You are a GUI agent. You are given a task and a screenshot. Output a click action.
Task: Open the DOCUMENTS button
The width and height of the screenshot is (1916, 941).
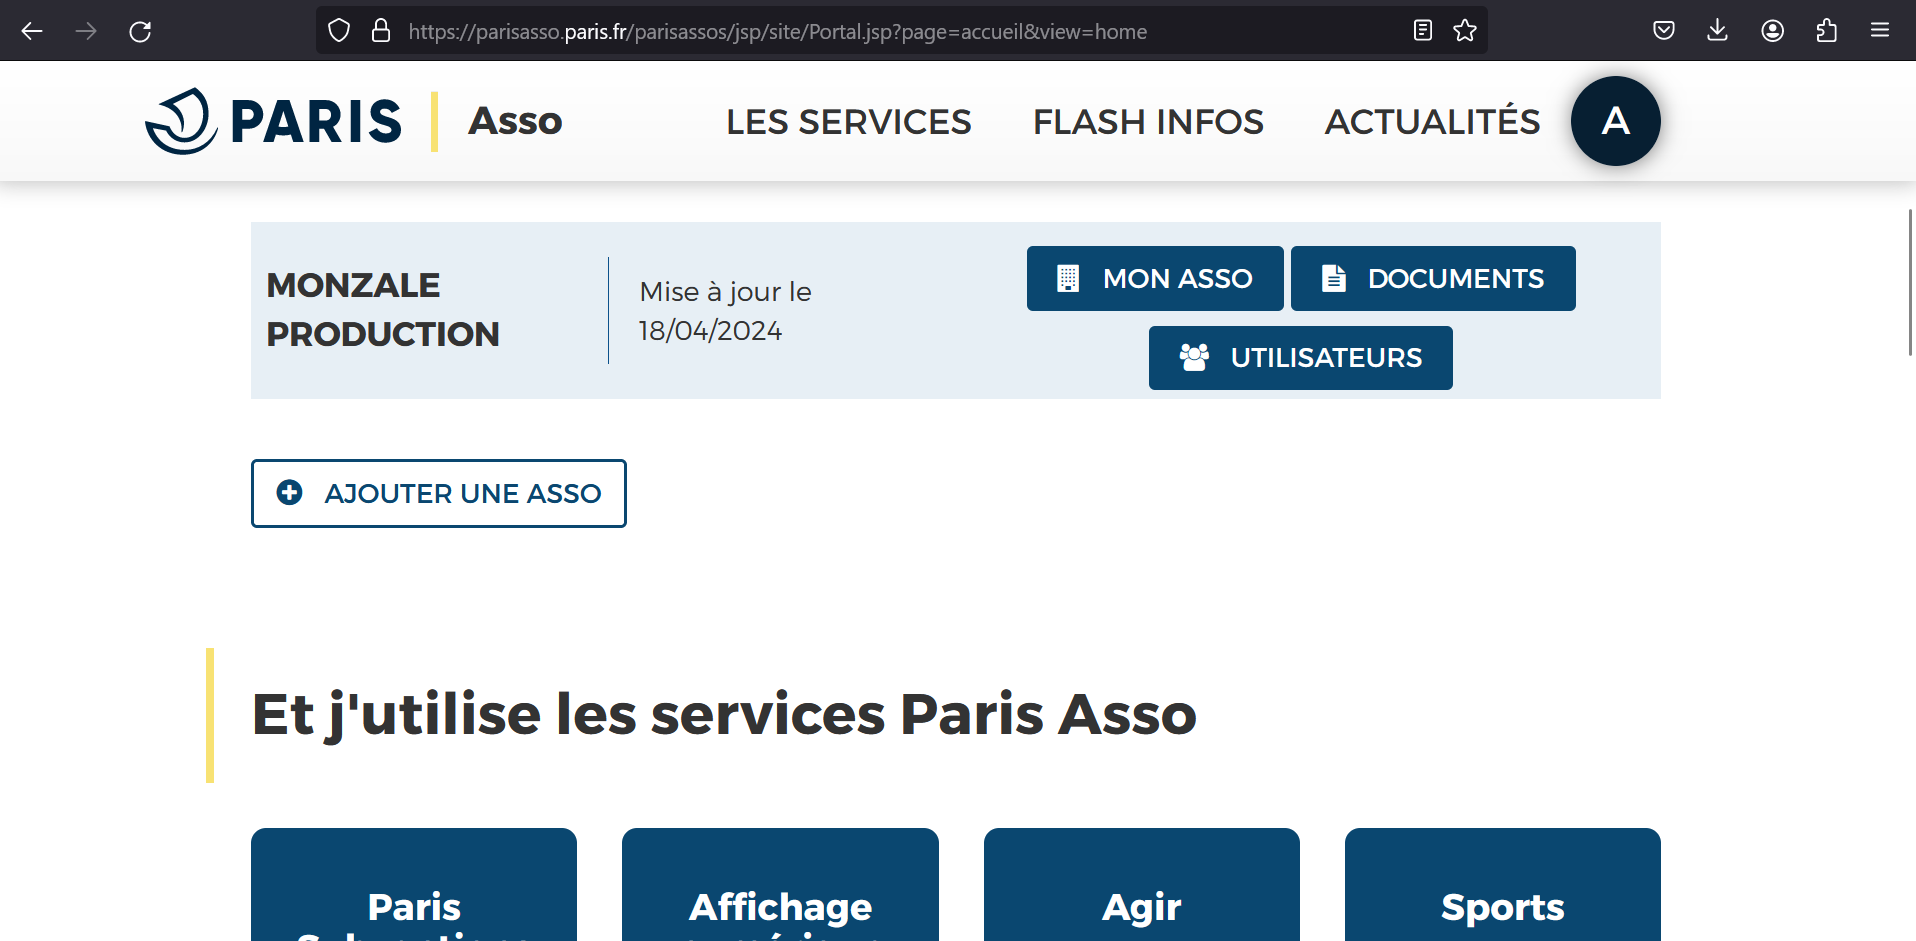[x=1432, y=278]
